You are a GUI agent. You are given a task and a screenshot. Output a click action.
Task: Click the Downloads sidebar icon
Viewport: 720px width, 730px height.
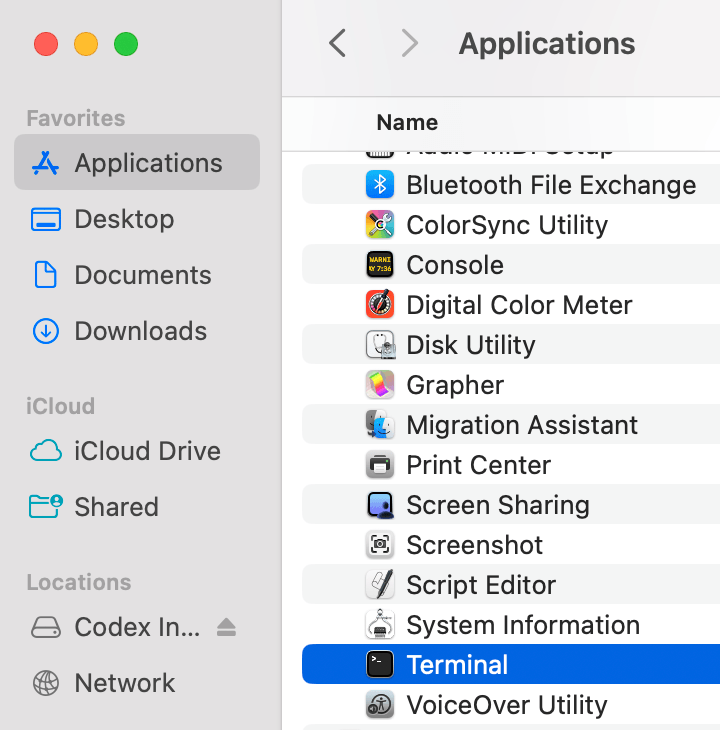(46, 331)
